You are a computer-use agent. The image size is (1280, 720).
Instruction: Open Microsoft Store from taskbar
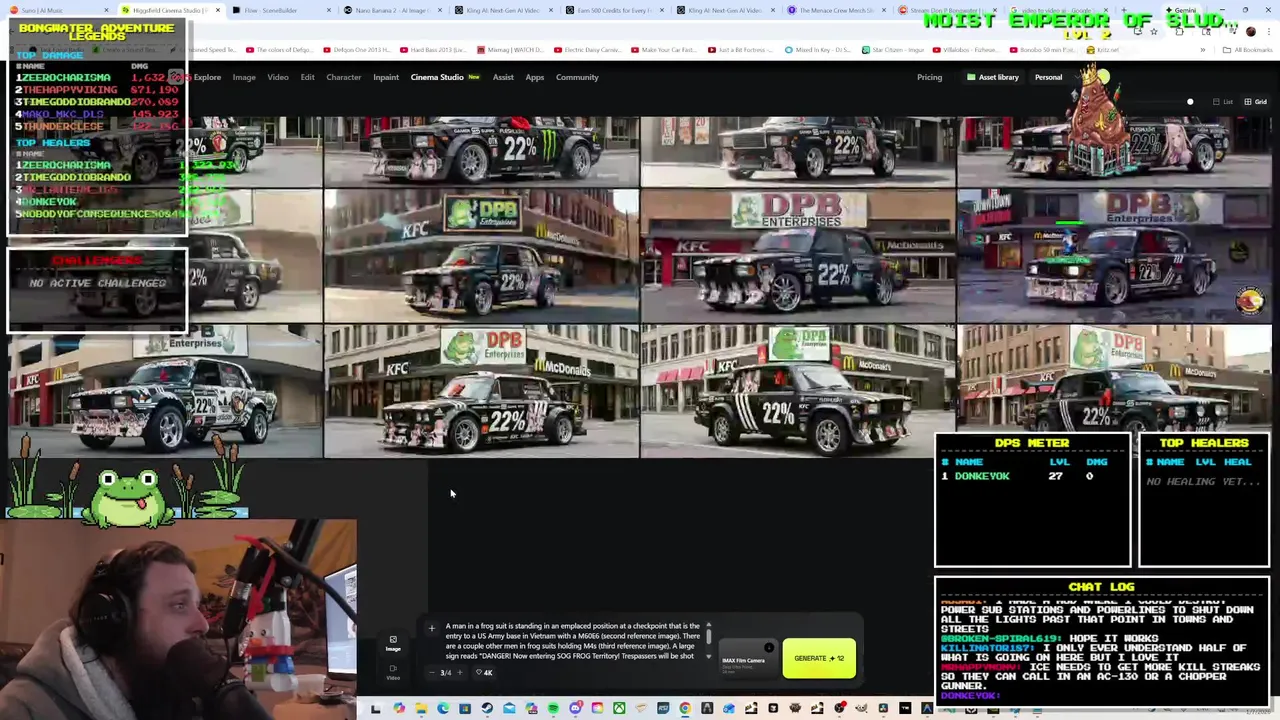tap(465, 708)
